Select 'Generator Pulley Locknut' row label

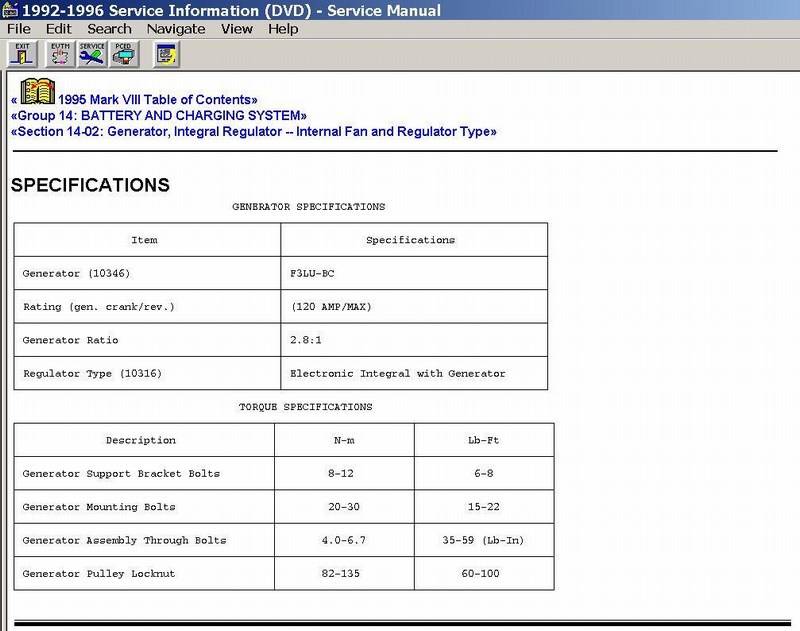point(98,574)
